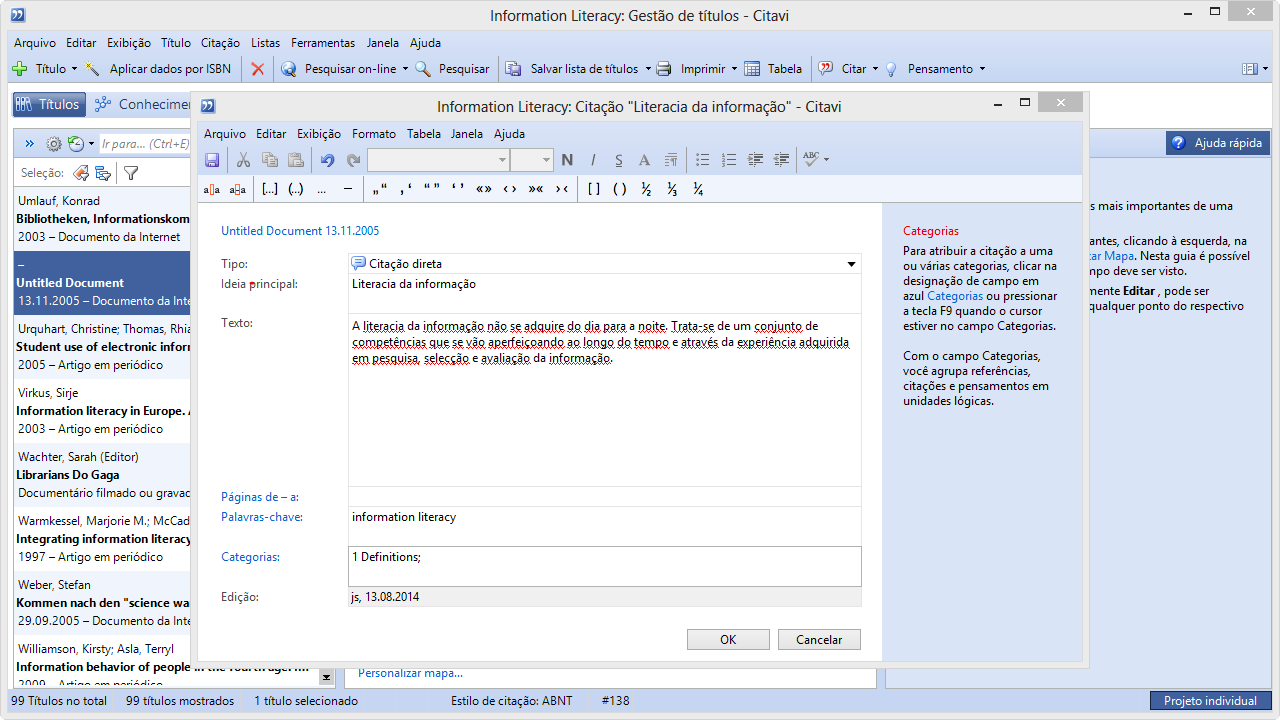Open the Tipo dropdown showing Citação direta
1280x720 pixels.
(852, 264)
